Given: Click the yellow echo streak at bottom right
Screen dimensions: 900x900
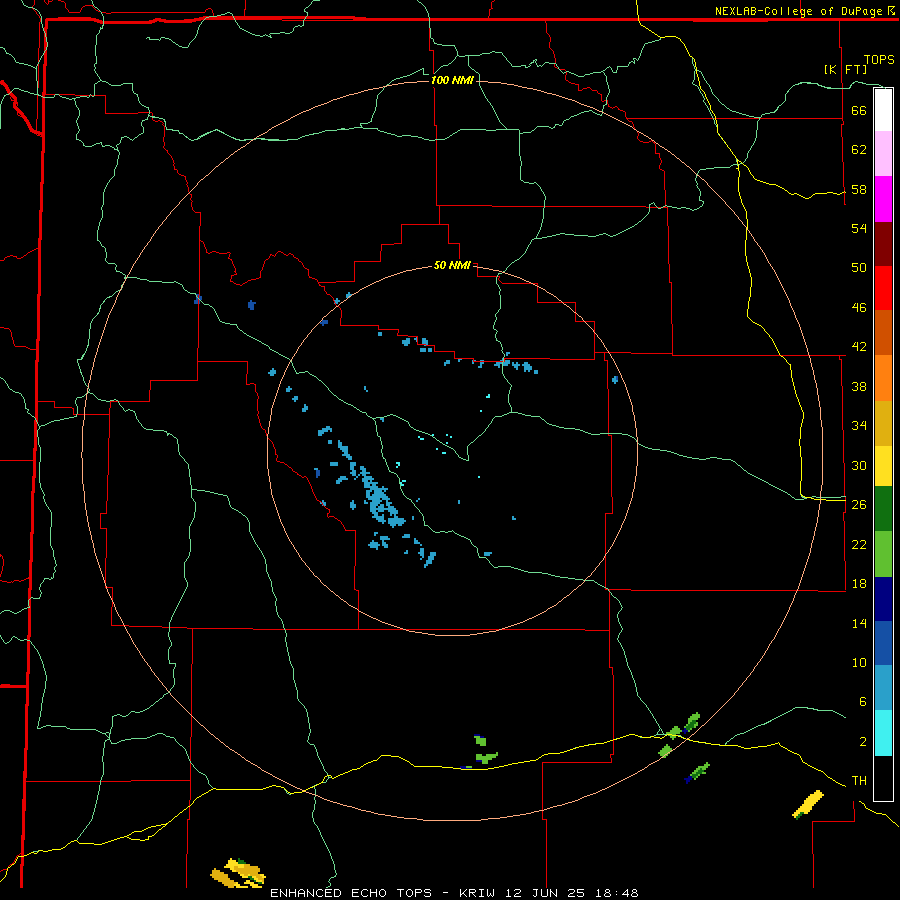Looking at the screenshot, I should (x=808, y=804).
